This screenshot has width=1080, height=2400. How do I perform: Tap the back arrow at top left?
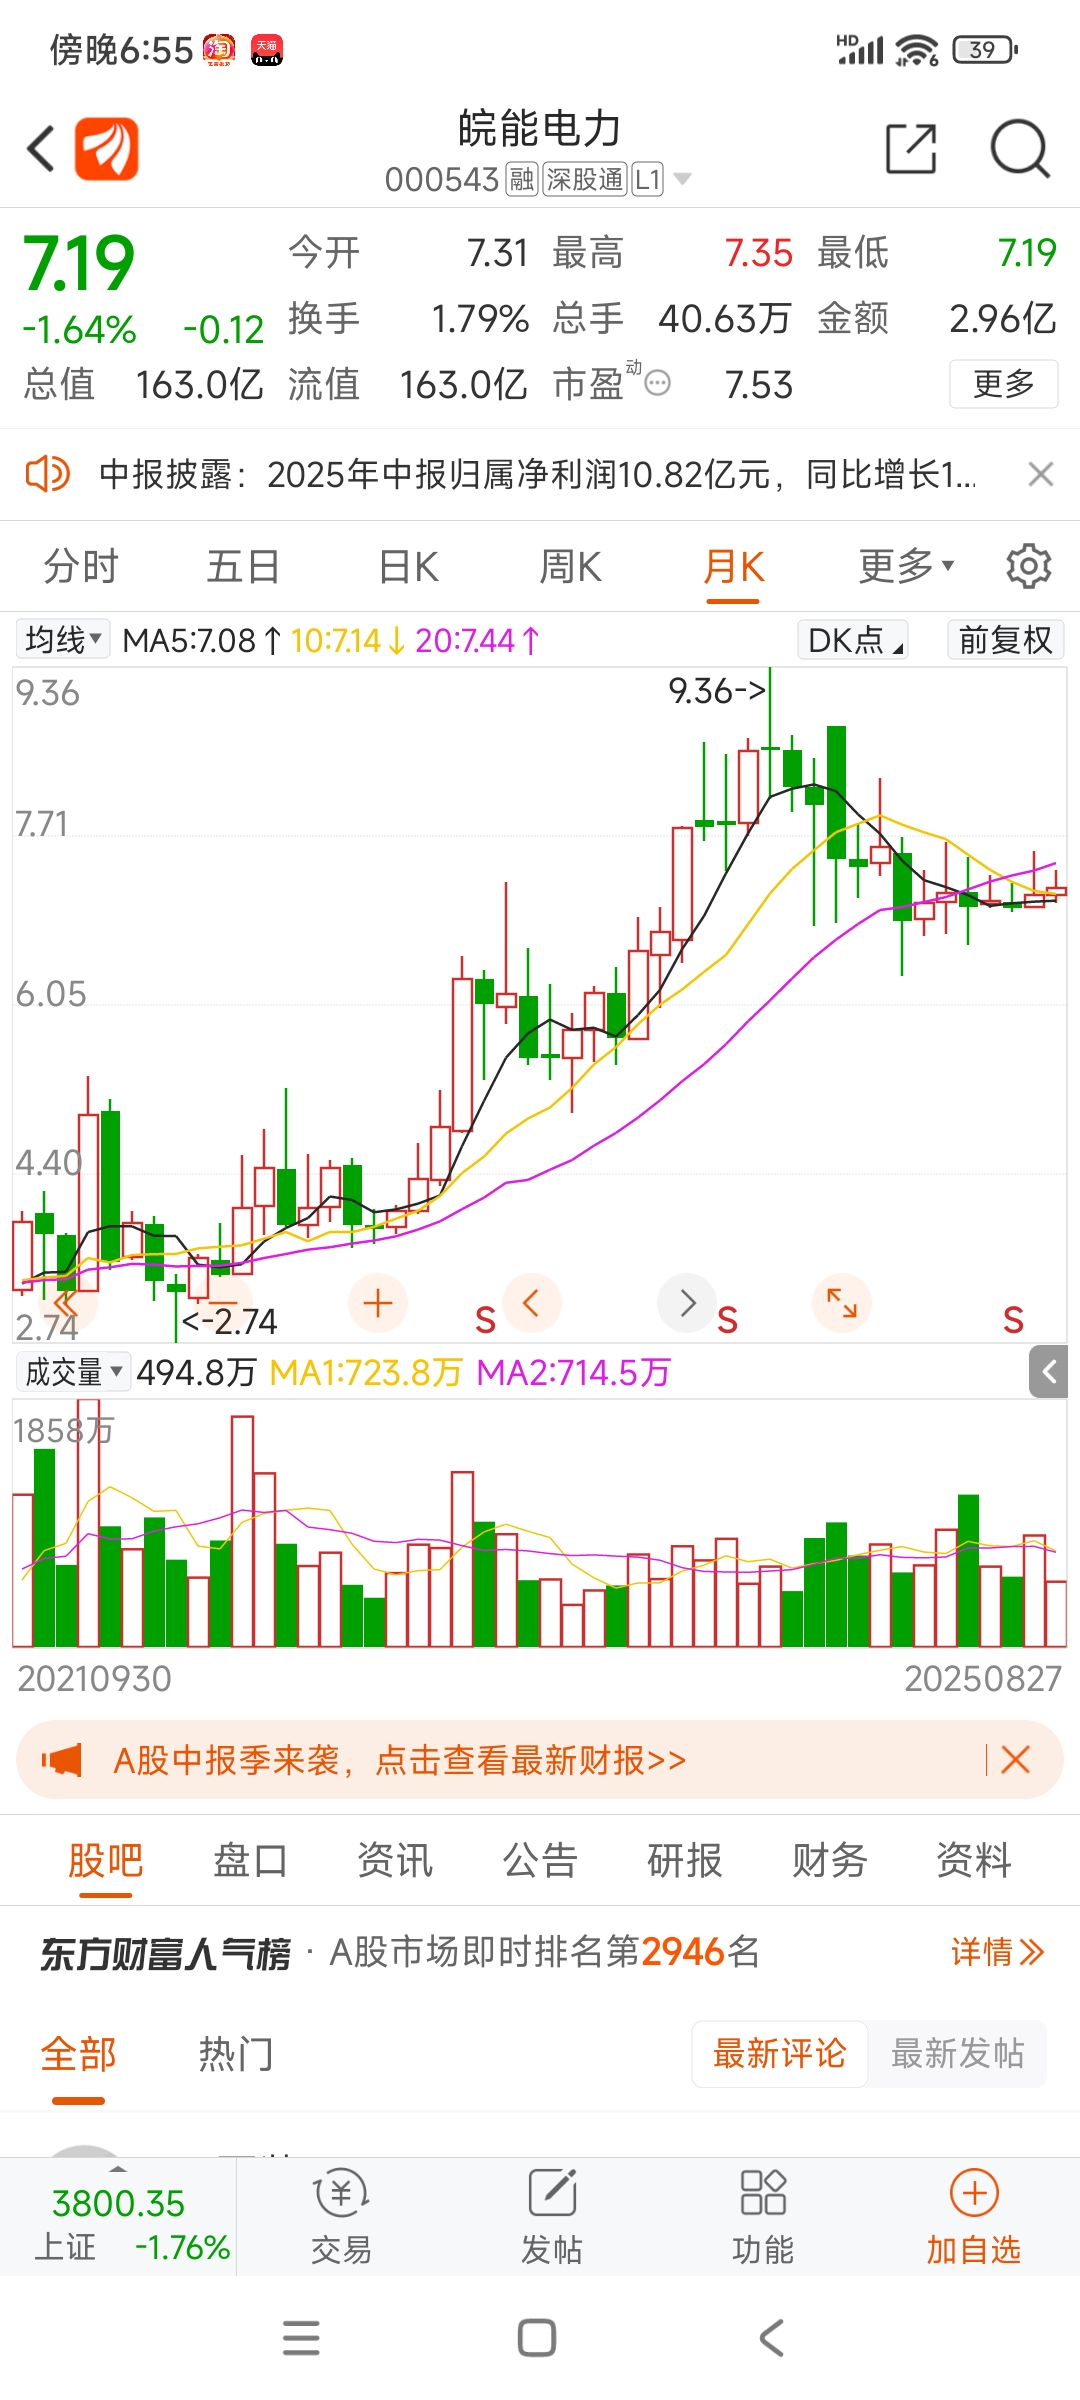(x=40, y=149)
